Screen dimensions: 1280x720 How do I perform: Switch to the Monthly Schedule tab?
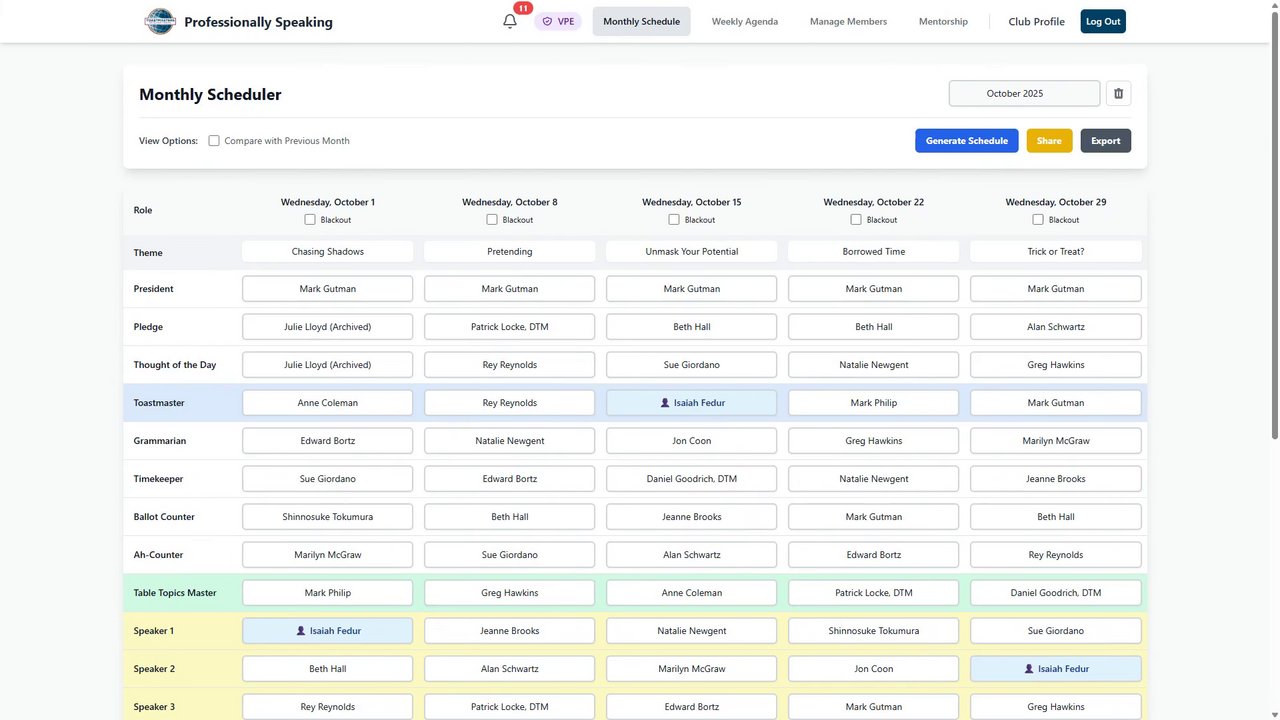click(641, 21)
